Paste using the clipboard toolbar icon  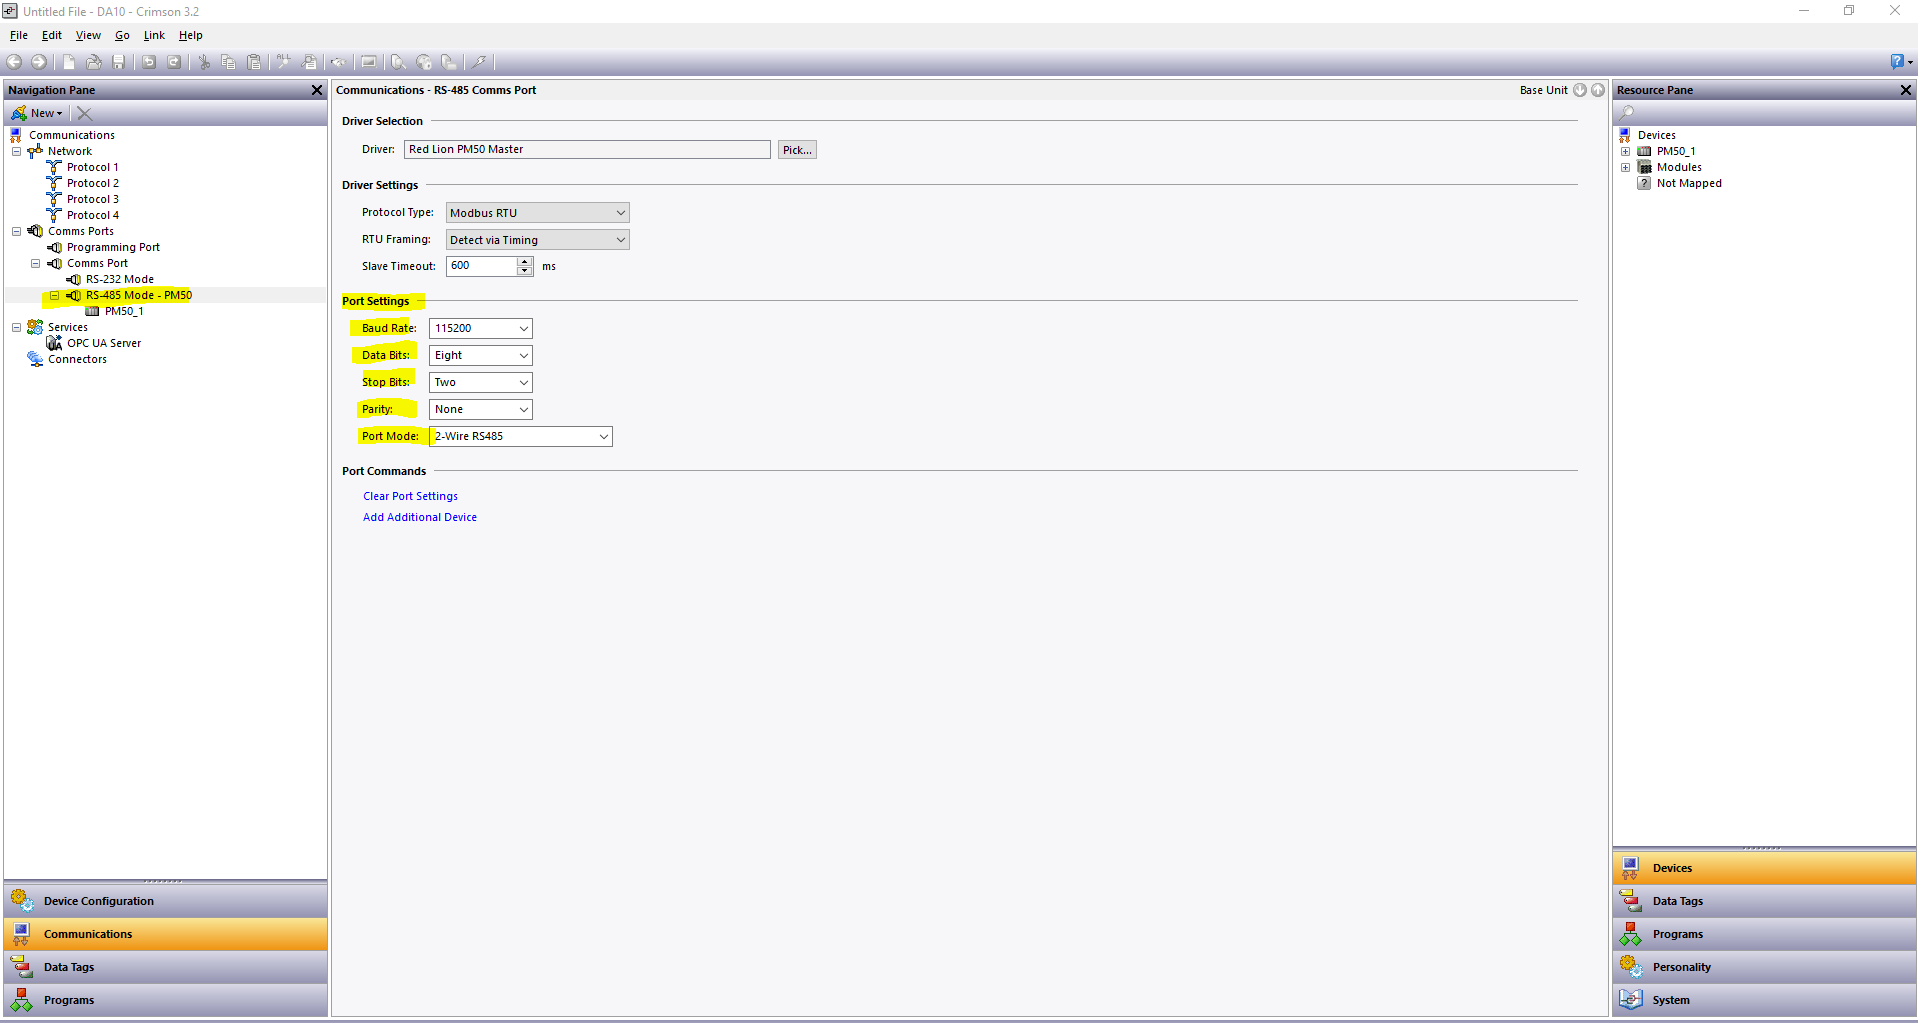[x=254, y=62]
